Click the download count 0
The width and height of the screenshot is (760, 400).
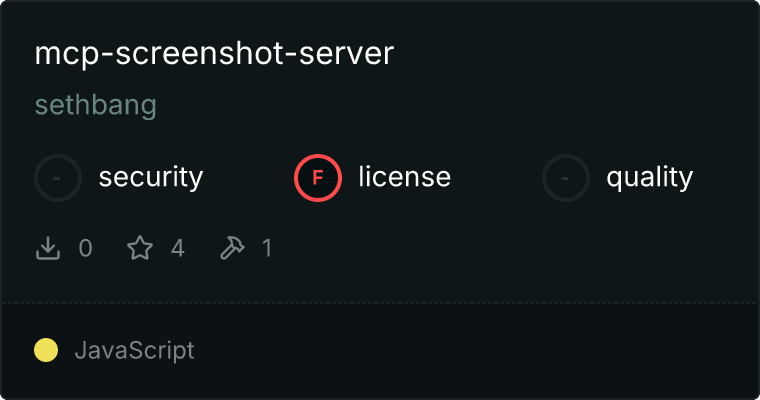coord(86,248)
